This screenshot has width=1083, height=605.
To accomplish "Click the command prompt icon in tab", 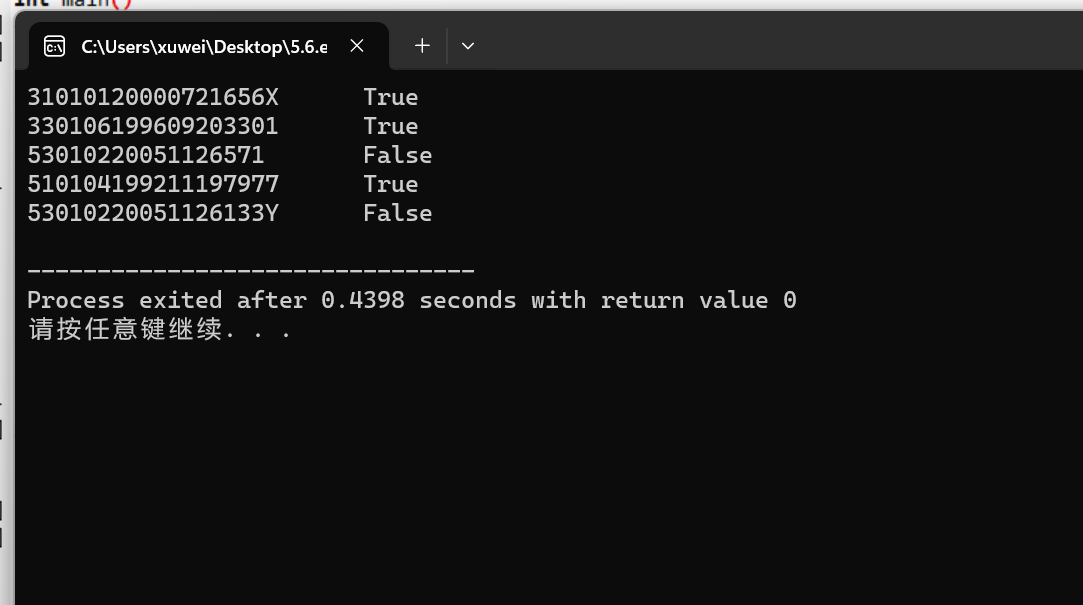I will coord(55,46).
